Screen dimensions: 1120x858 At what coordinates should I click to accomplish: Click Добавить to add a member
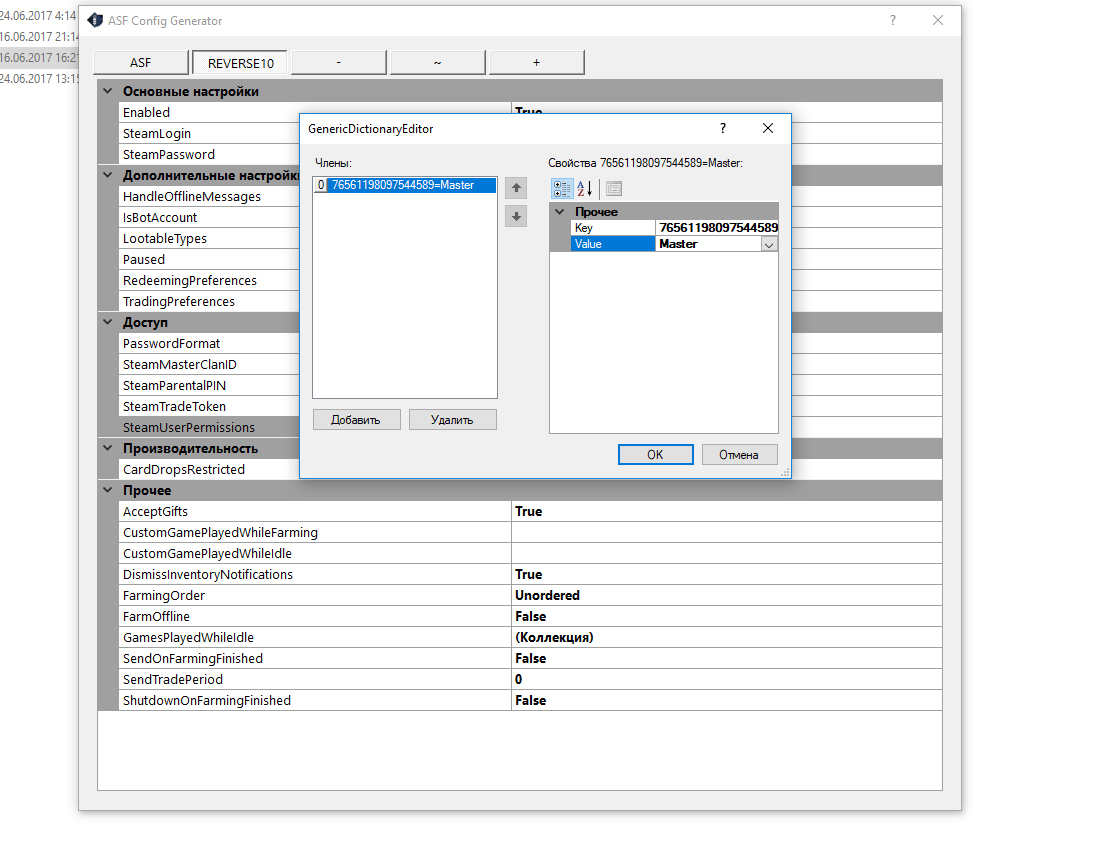(356, 419)
